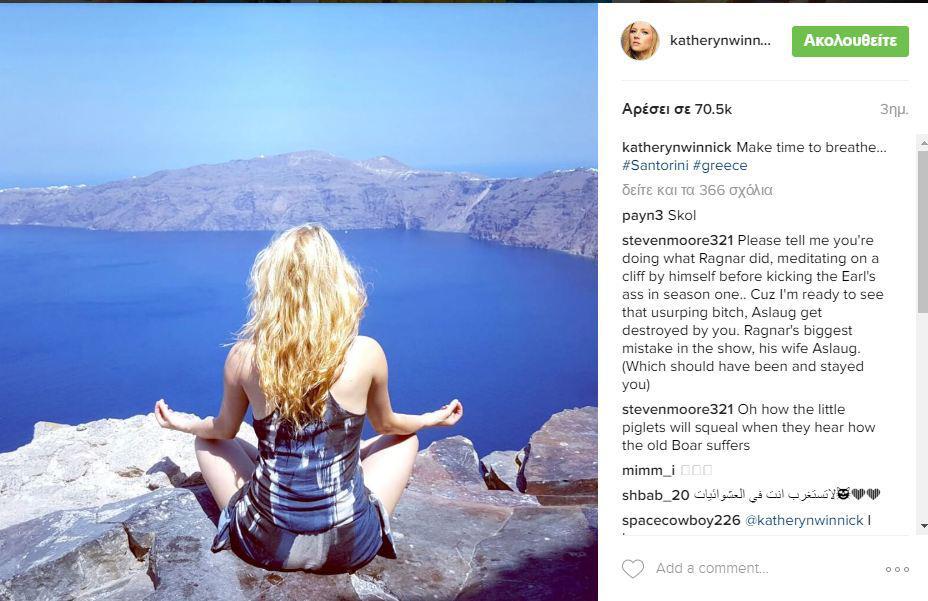Load all 366 comments link
Viewport: 928px width, 601px height.
[x=697, y=190]
